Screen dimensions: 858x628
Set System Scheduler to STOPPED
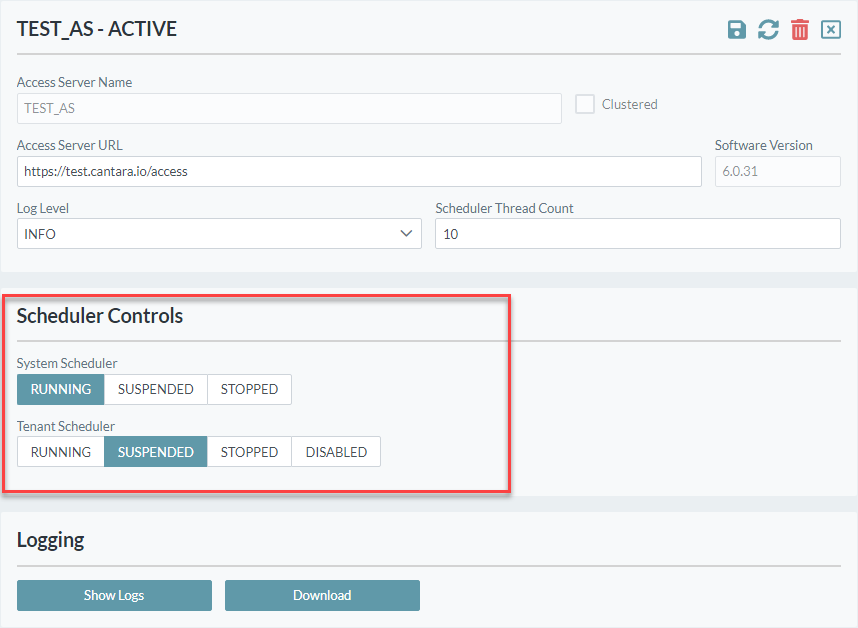249,389
